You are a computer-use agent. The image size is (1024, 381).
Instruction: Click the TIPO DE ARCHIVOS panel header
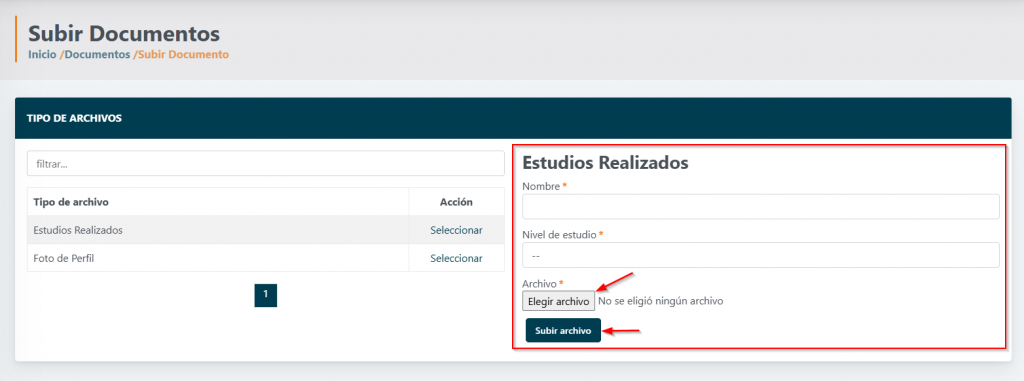click(513, 118)
